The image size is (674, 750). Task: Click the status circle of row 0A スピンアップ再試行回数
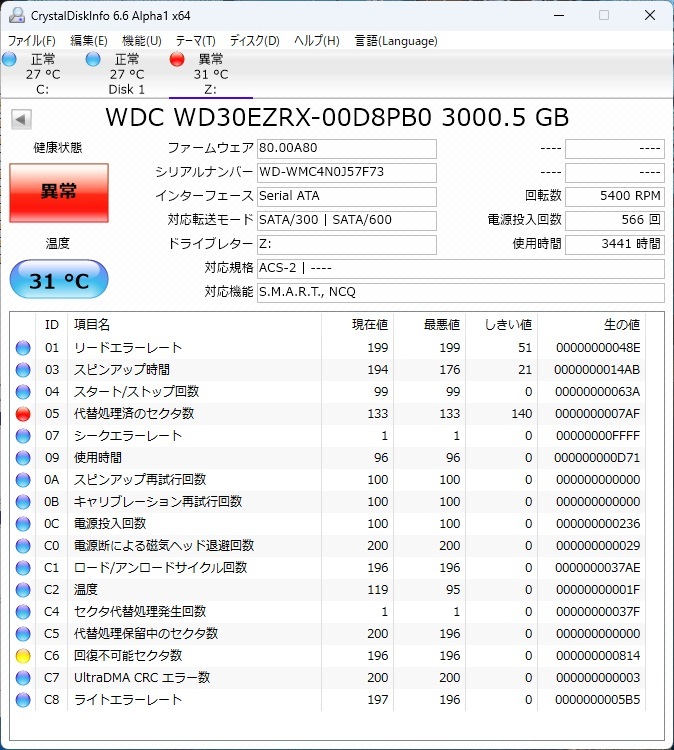tap(23, 480)
